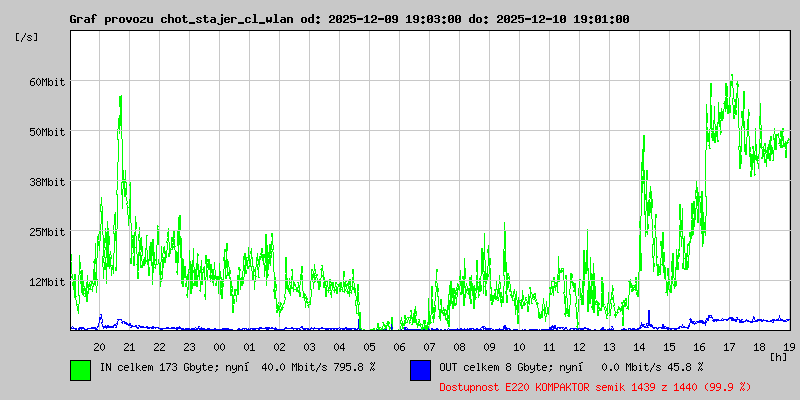Click the '11' hour label on x-axis

click(x=549, y=347)
